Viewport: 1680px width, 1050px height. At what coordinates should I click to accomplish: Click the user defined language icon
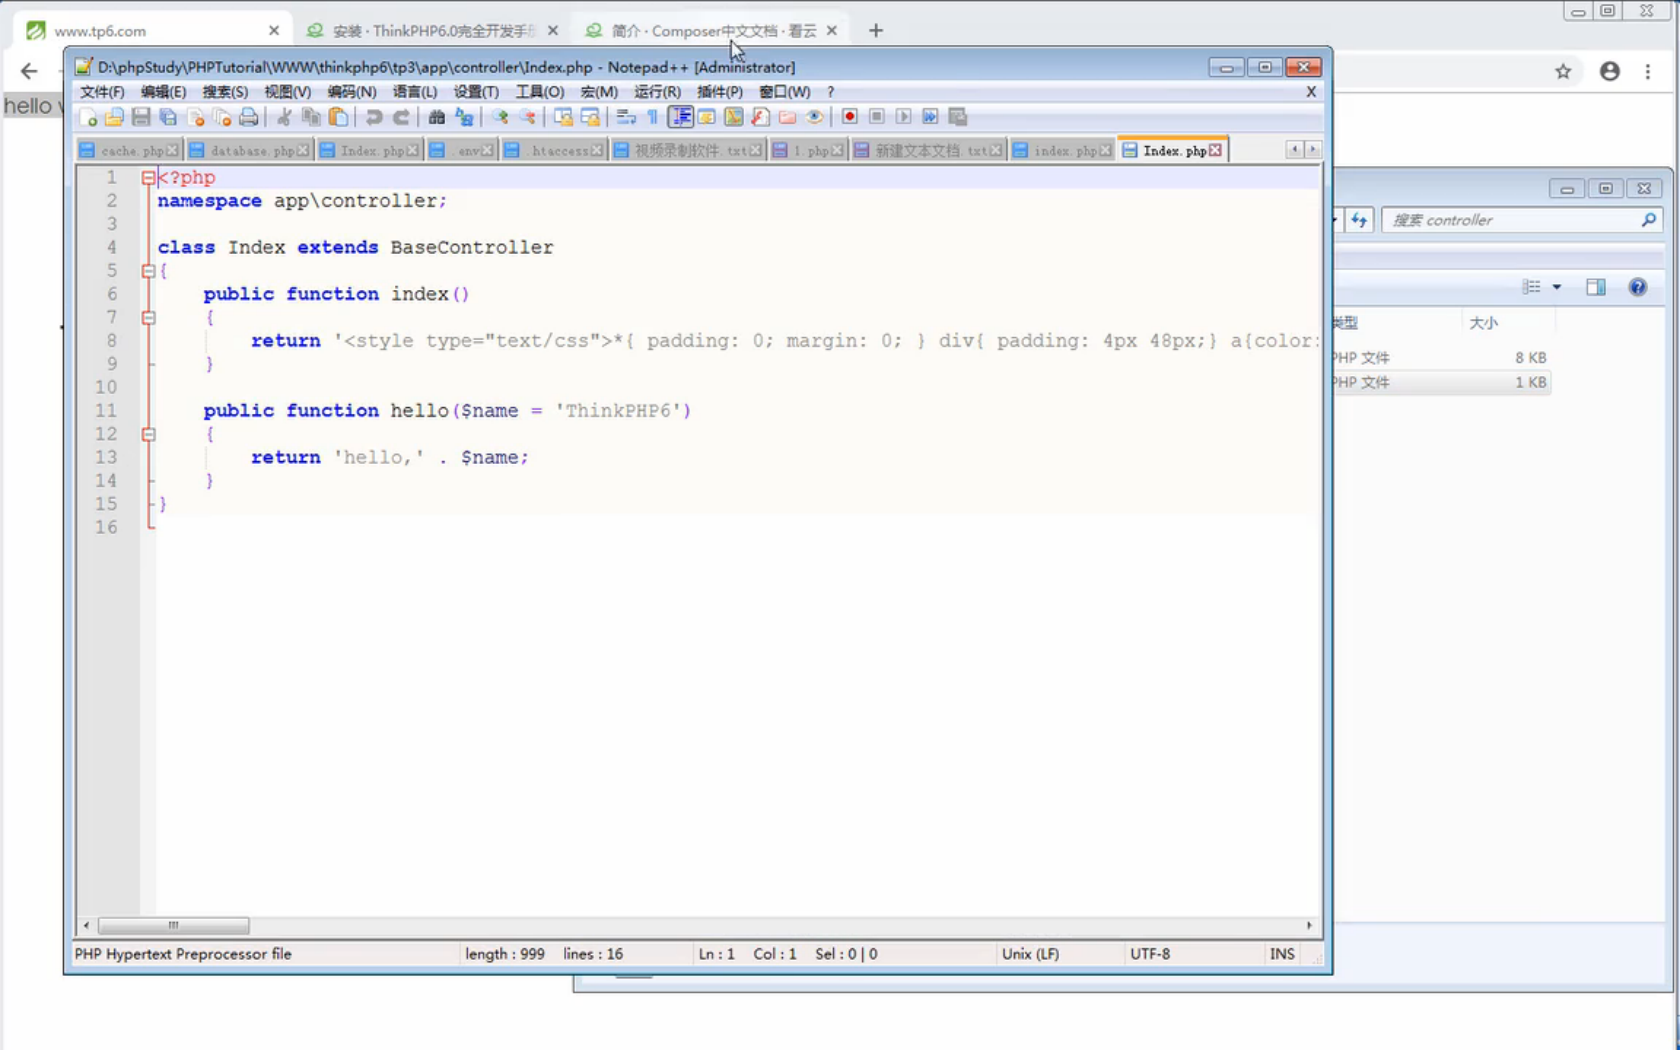pos(706,117)
